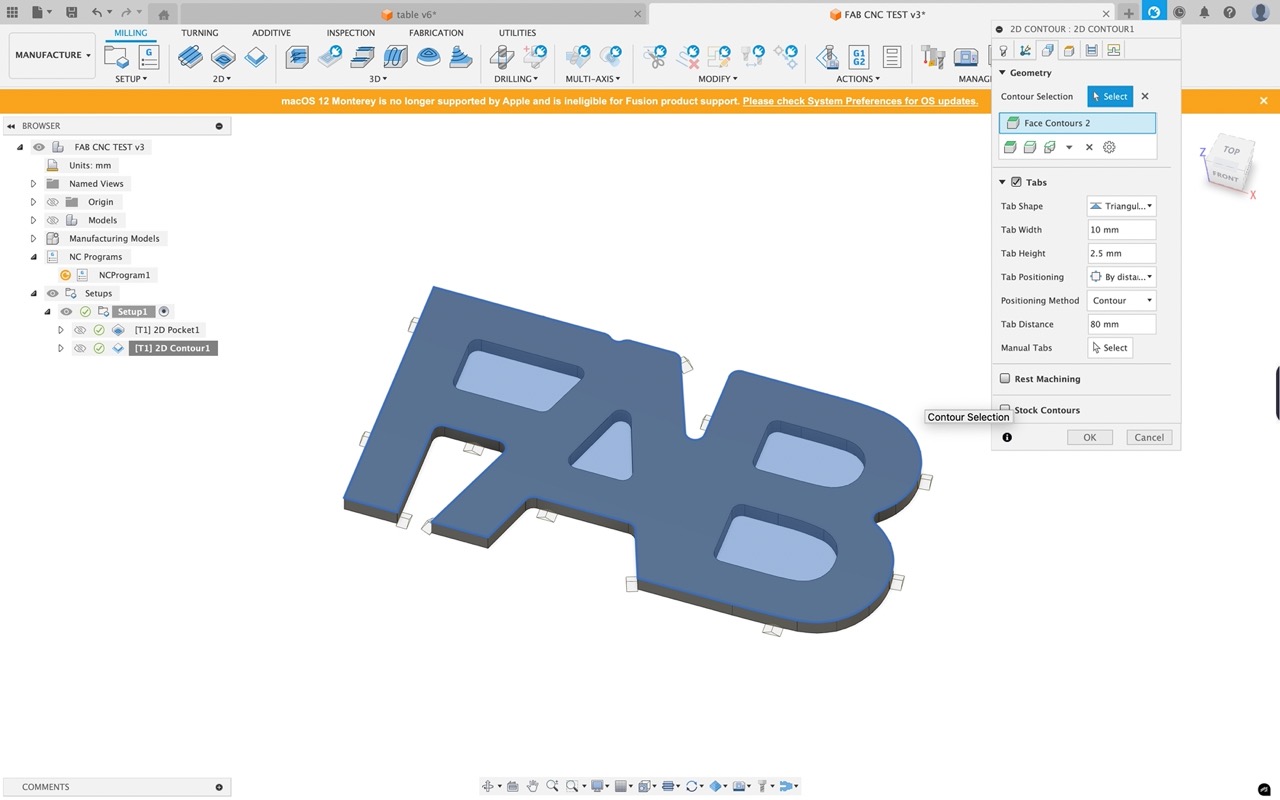Open the MANUFACTURE workspace dropdown
Image resolution: width=1280 pixels, height=800 pixels.
[53, 55]
